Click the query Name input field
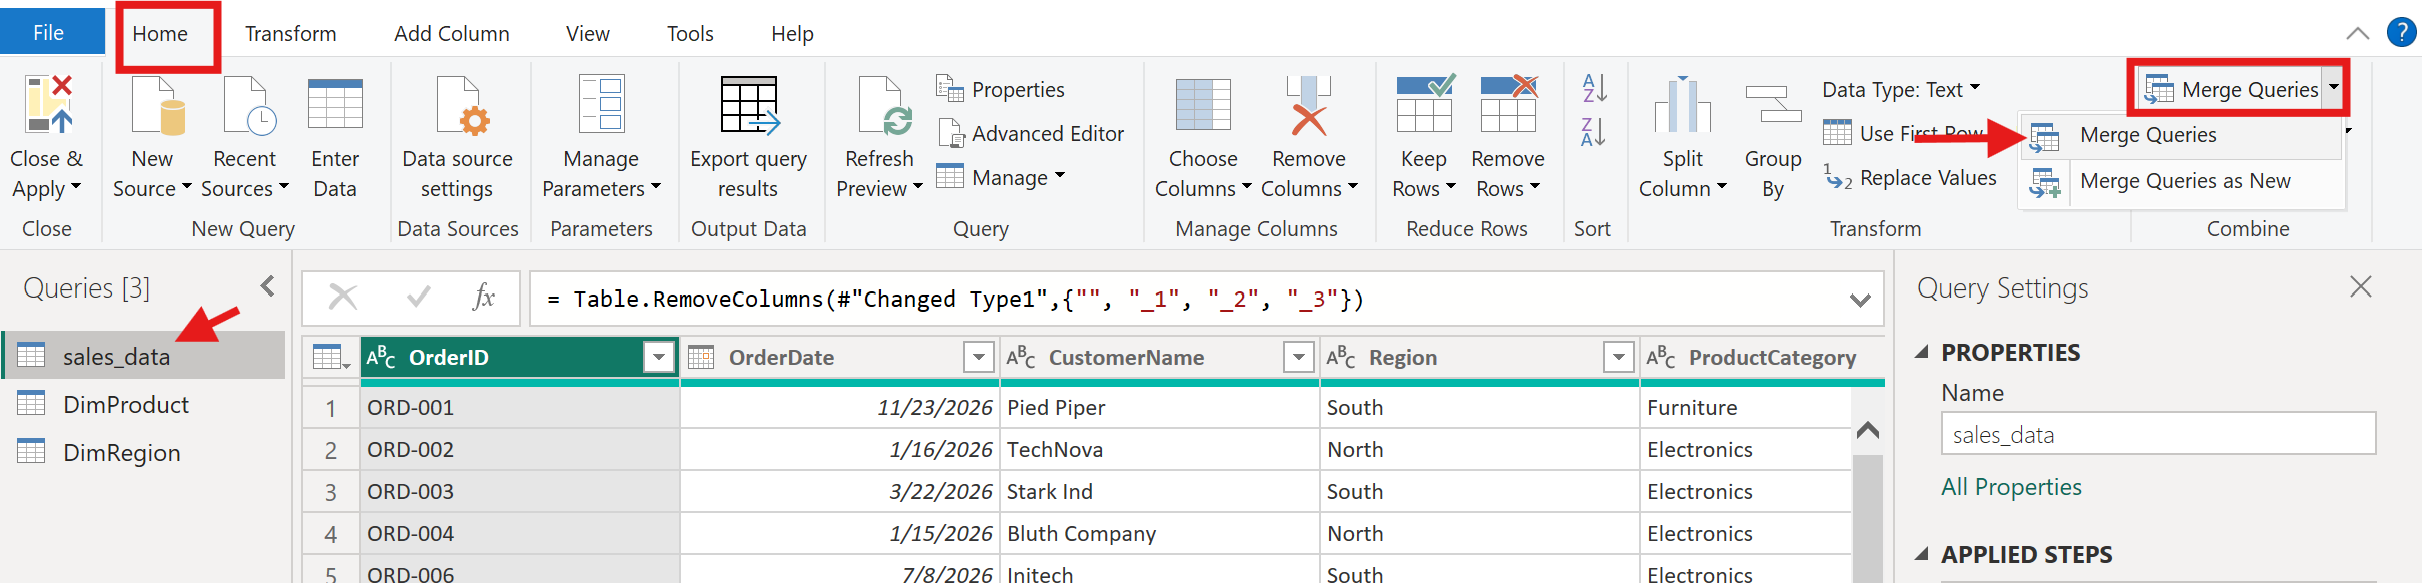Screen dimensions: 2422x583 click(x=2158, y=434)
